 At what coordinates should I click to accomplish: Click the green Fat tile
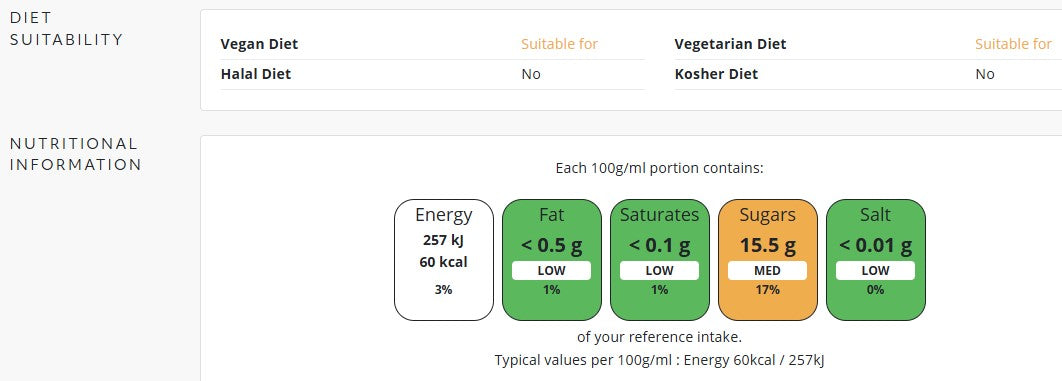[551, 260]
